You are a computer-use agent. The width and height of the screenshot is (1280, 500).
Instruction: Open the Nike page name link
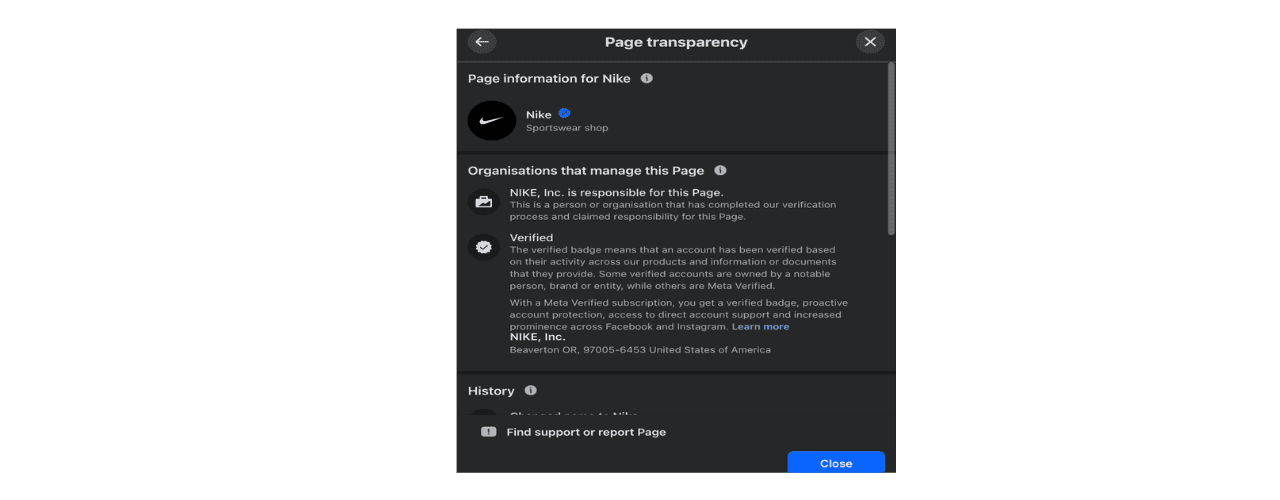point(539,114)
